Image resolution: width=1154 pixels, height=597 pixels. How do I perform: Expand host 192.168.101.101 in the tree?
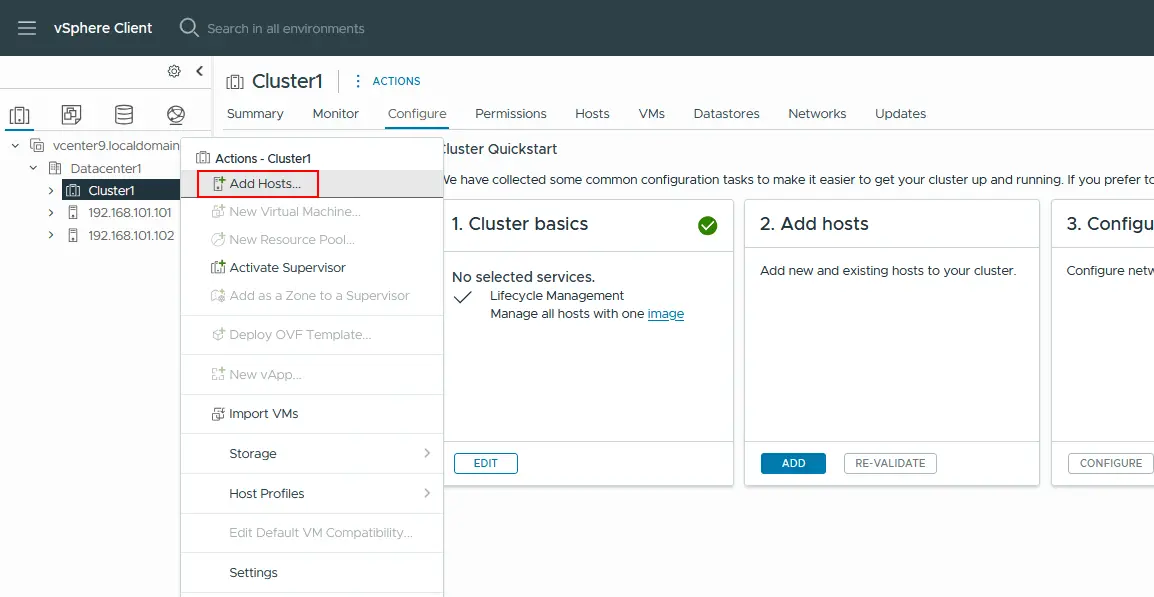click(x=49, y=211)
